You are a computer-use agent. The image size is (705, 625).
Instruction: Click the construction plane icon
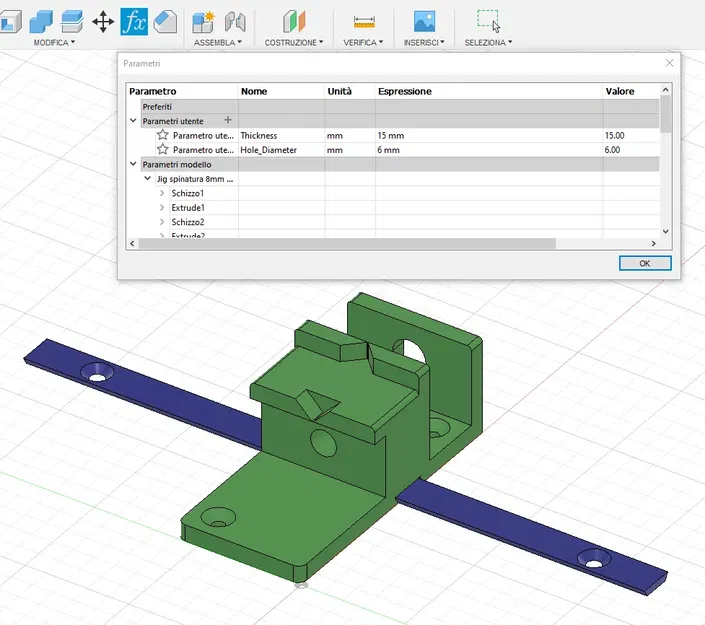click(x=293, y=21)
